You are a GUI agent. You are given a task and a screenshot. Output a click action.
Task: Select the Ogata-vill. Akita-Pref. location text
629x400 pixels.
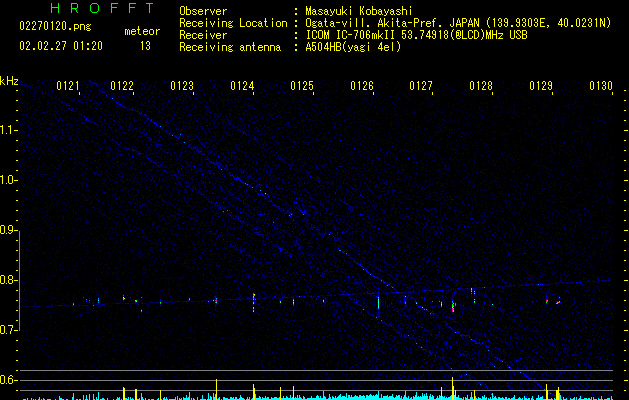pos(458,23)
